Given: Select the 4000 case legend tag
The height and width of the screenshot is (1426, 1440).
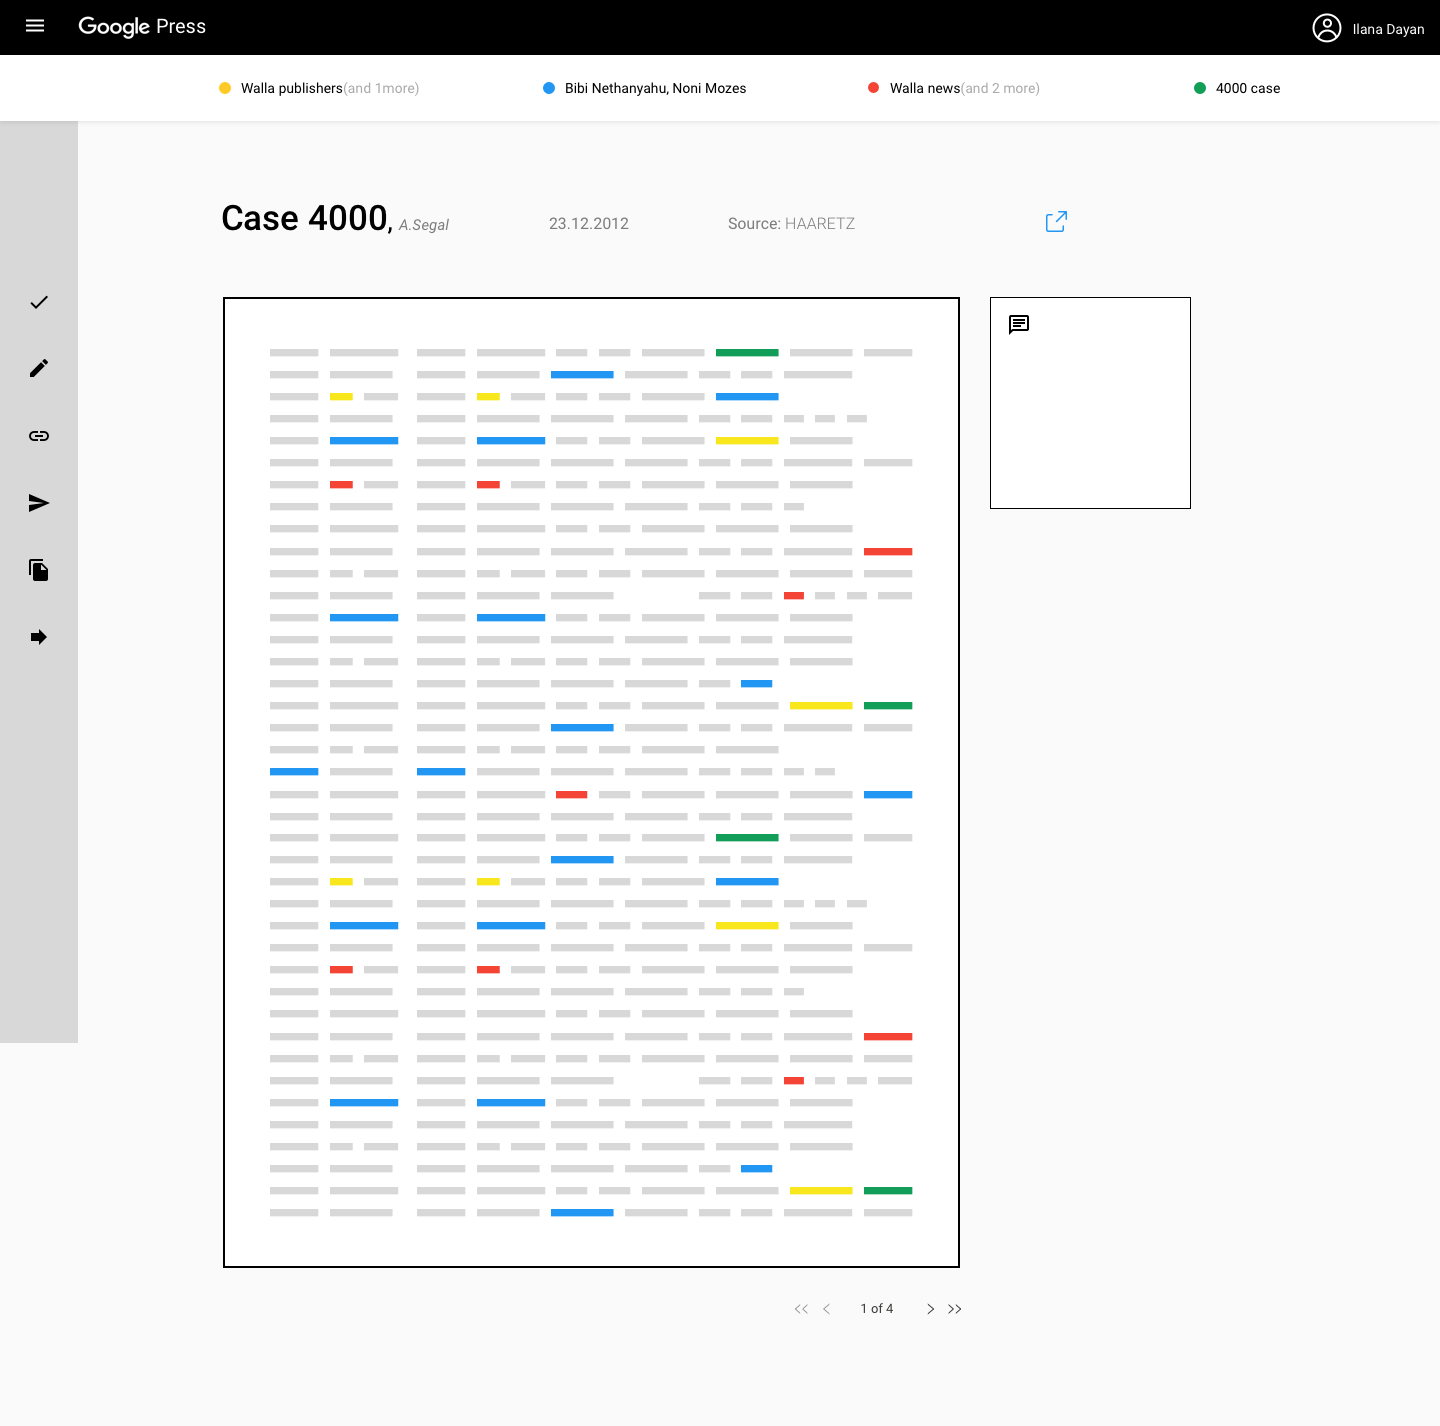Looking at the screenshot, I should coord(1237,88).
